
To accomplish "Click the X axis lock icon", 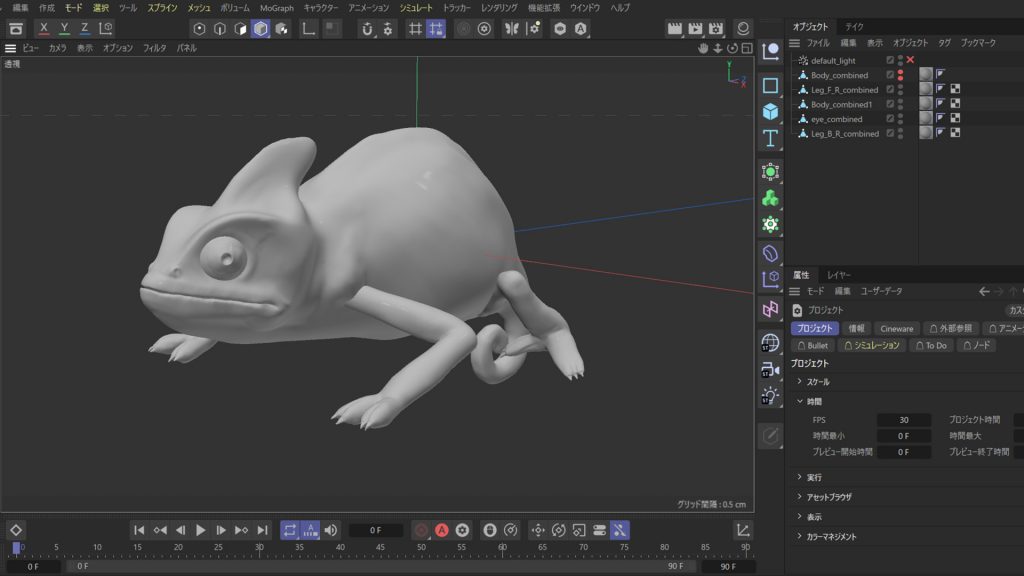I will 43,29.
